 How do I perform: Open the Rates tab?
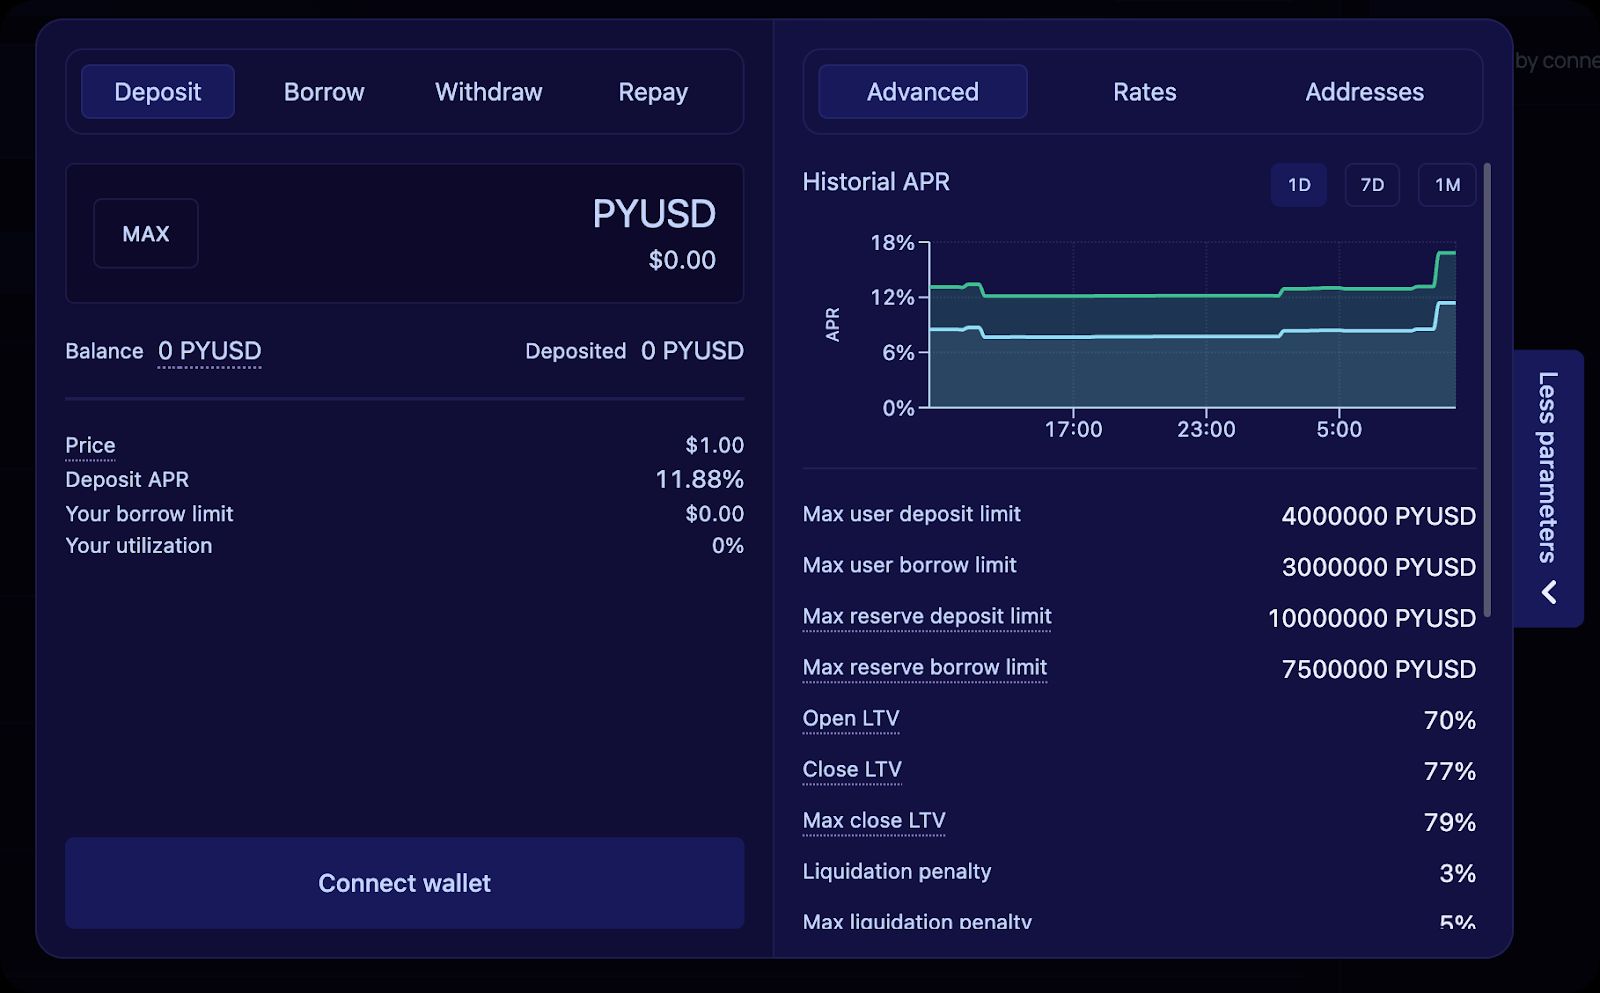tap(1144, 92)
